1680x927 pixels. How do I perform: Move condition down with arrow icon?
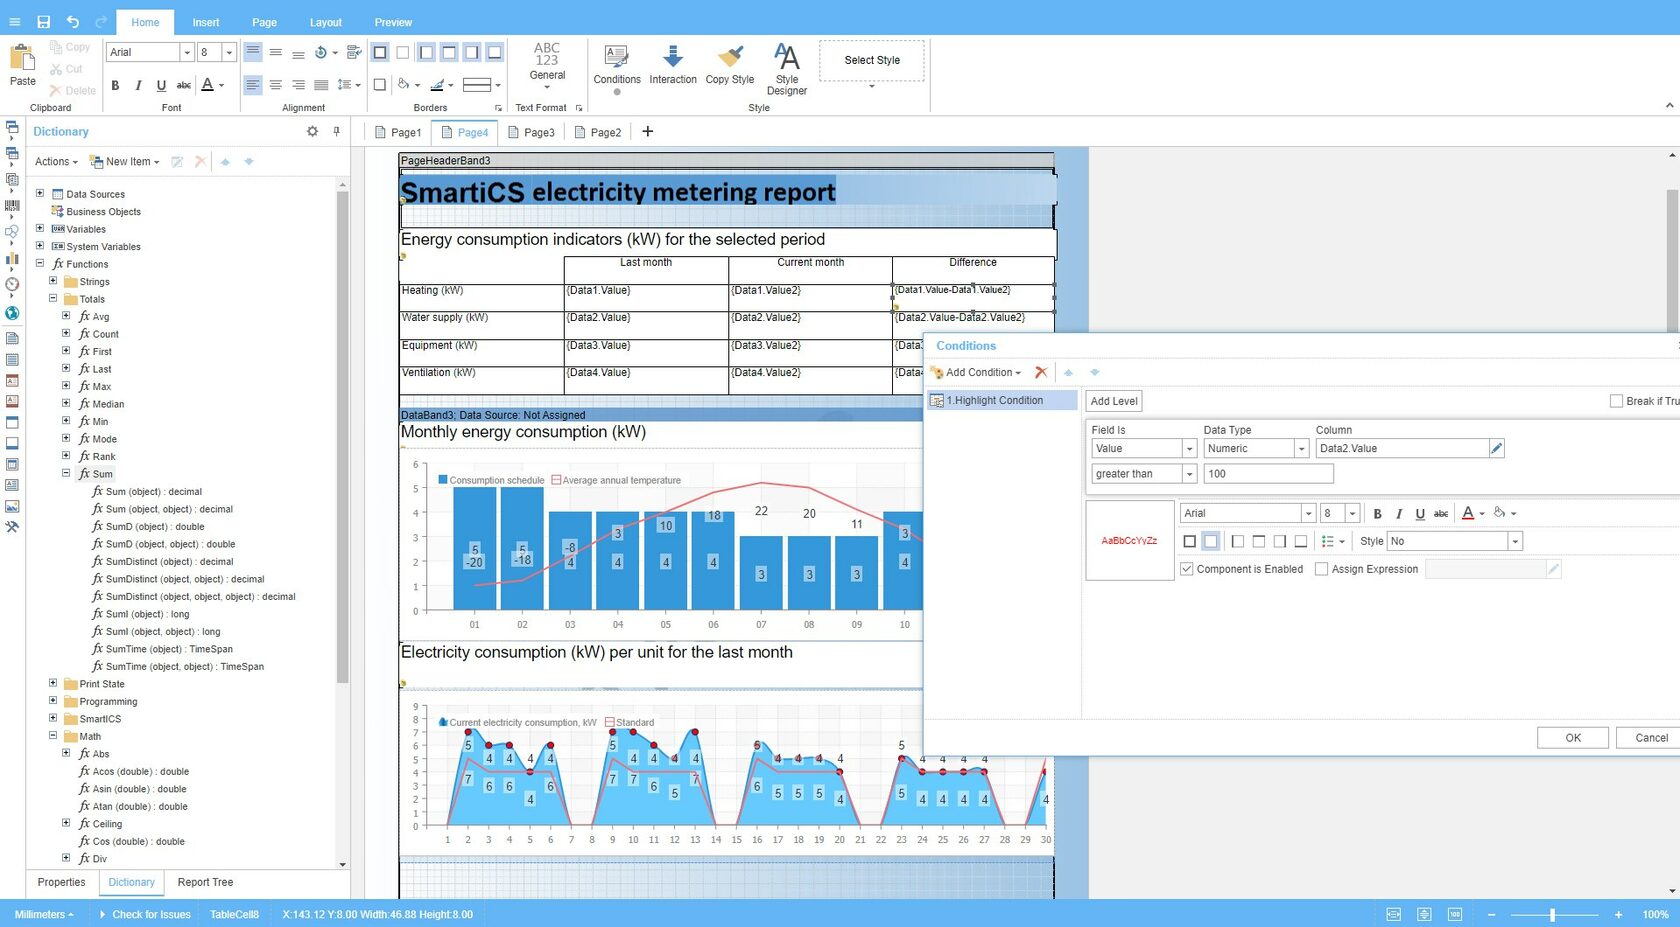coord(1094,372)
